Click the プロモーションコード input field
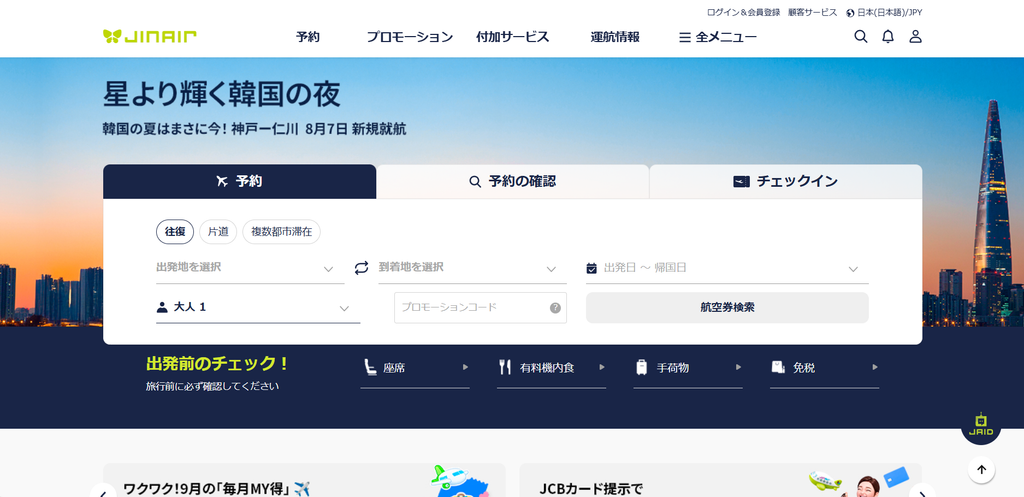This screenshot has width=1024, height=497. click(x=480, y=308)
